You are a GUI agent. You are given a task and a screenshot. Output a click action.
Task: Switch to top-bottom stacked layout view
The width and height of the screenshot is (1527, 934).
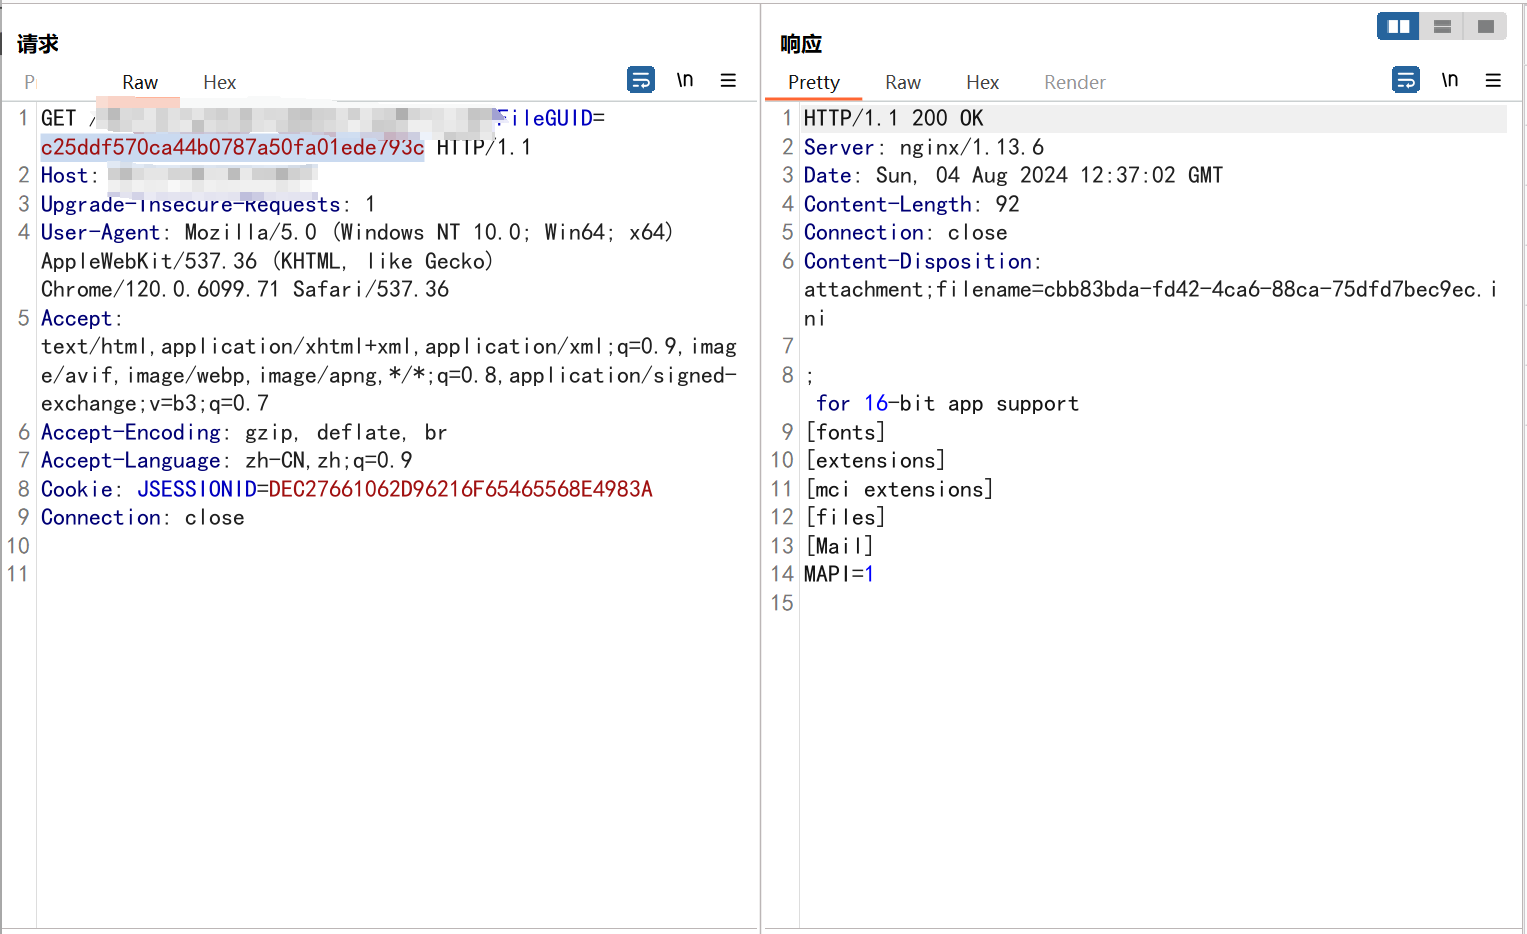[x=1442, y=26]
